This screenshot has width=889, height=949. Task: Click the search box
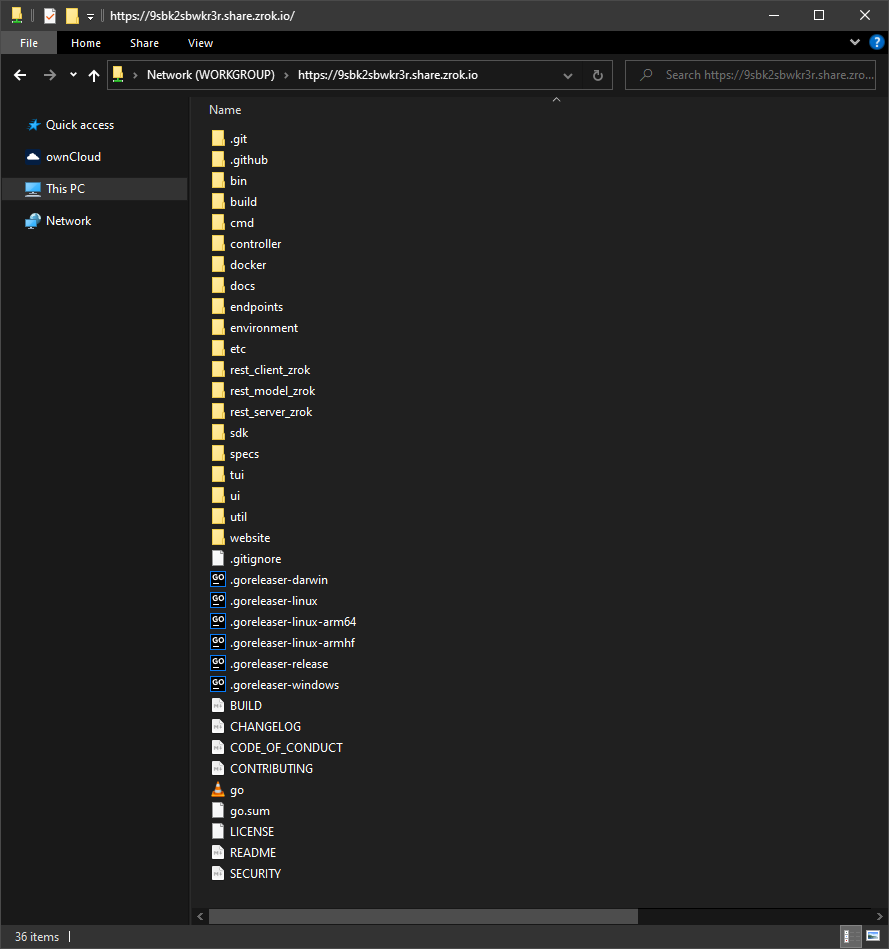coord(750,75)
